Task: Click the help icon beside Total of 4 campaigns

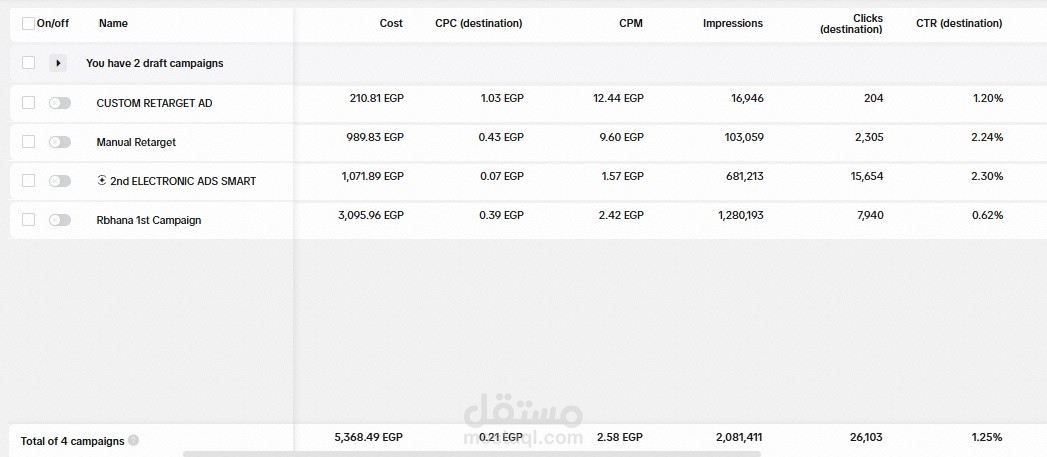Action: (134, 440)
